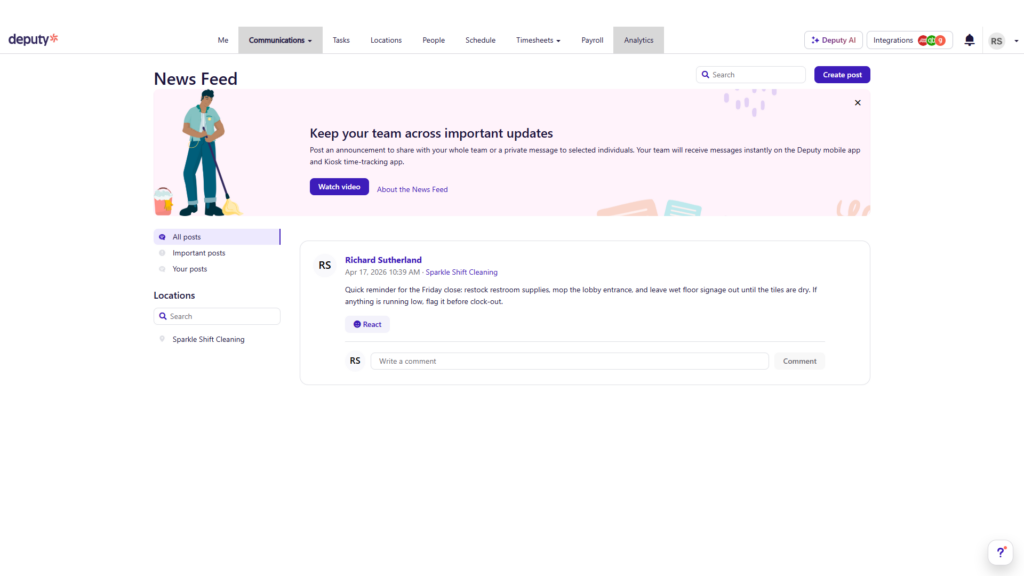Navigate to People

(433, 40)
